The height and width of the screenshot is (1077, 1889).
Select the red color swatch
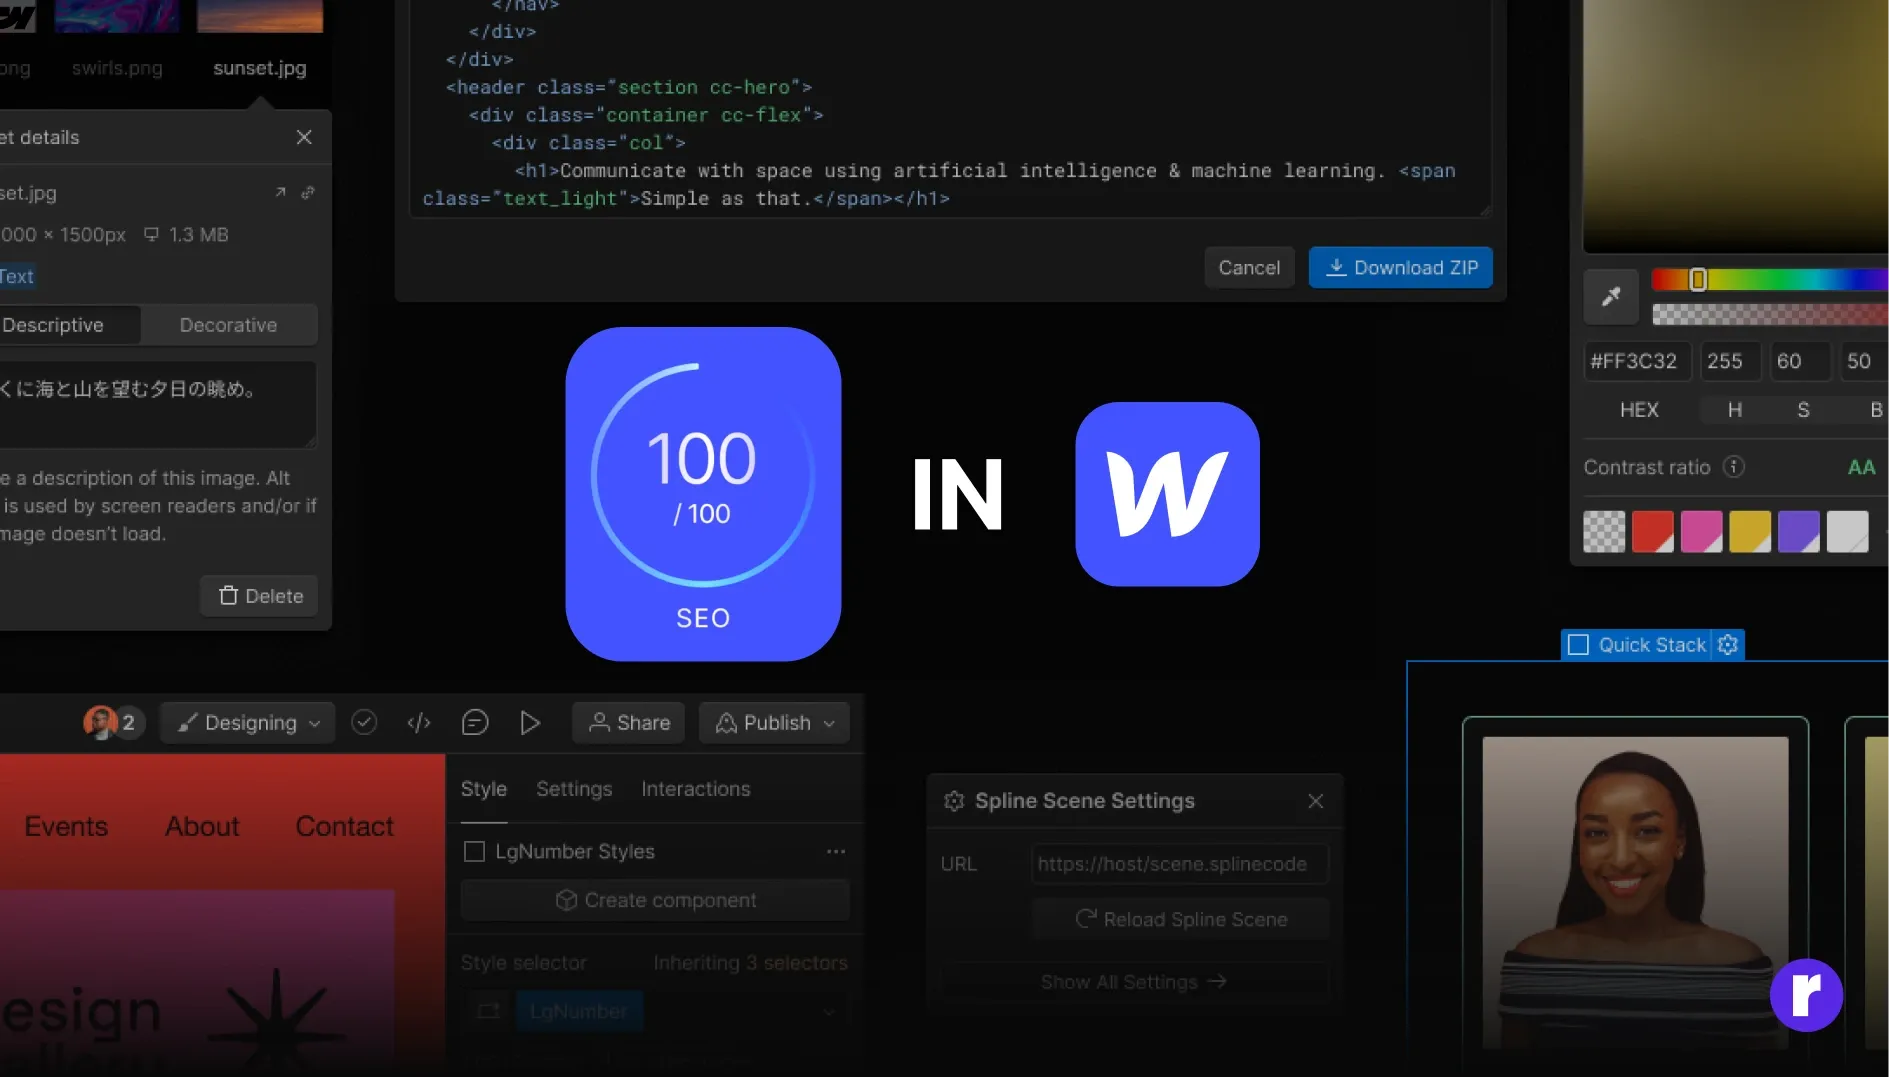[1653, 532]
